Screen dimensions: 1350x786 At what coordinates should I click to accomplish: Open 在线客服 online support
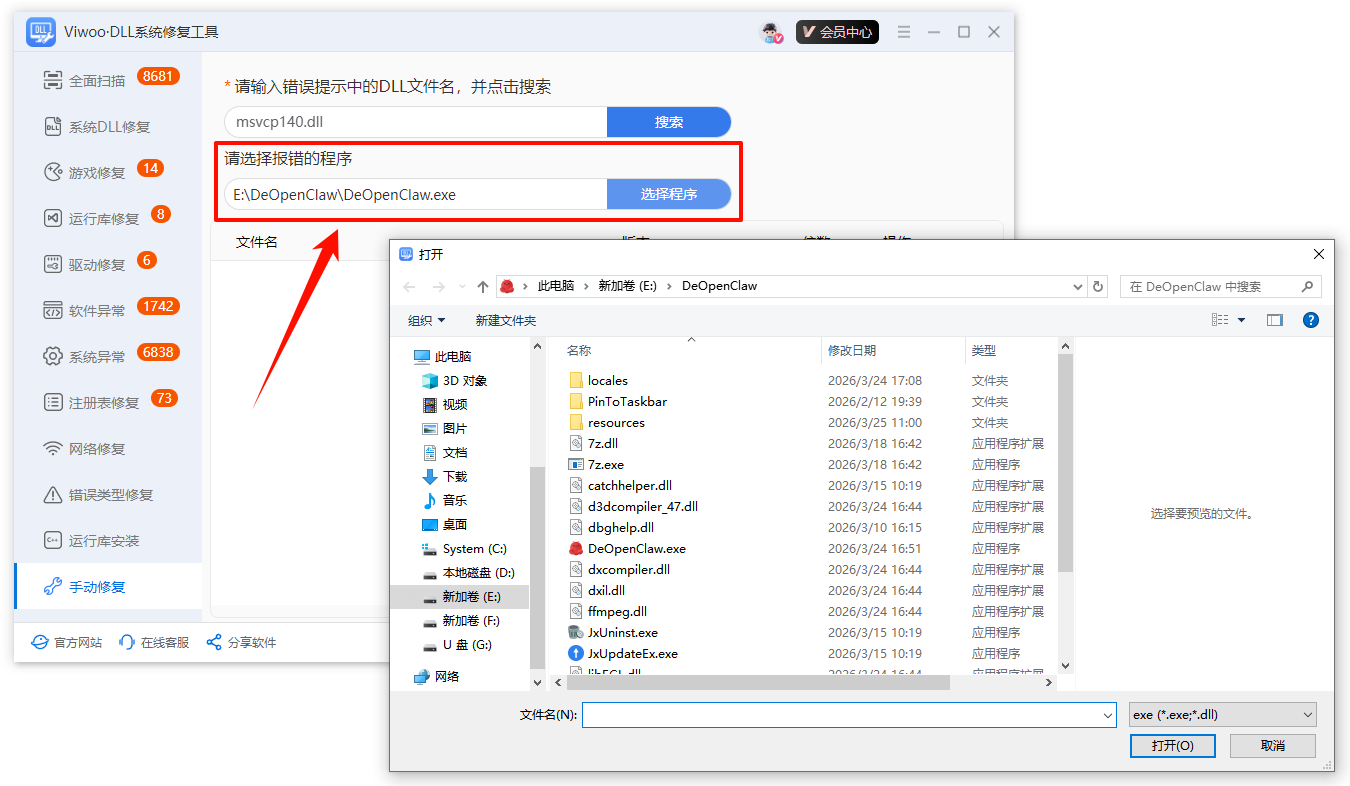click(x=154, y=643)
